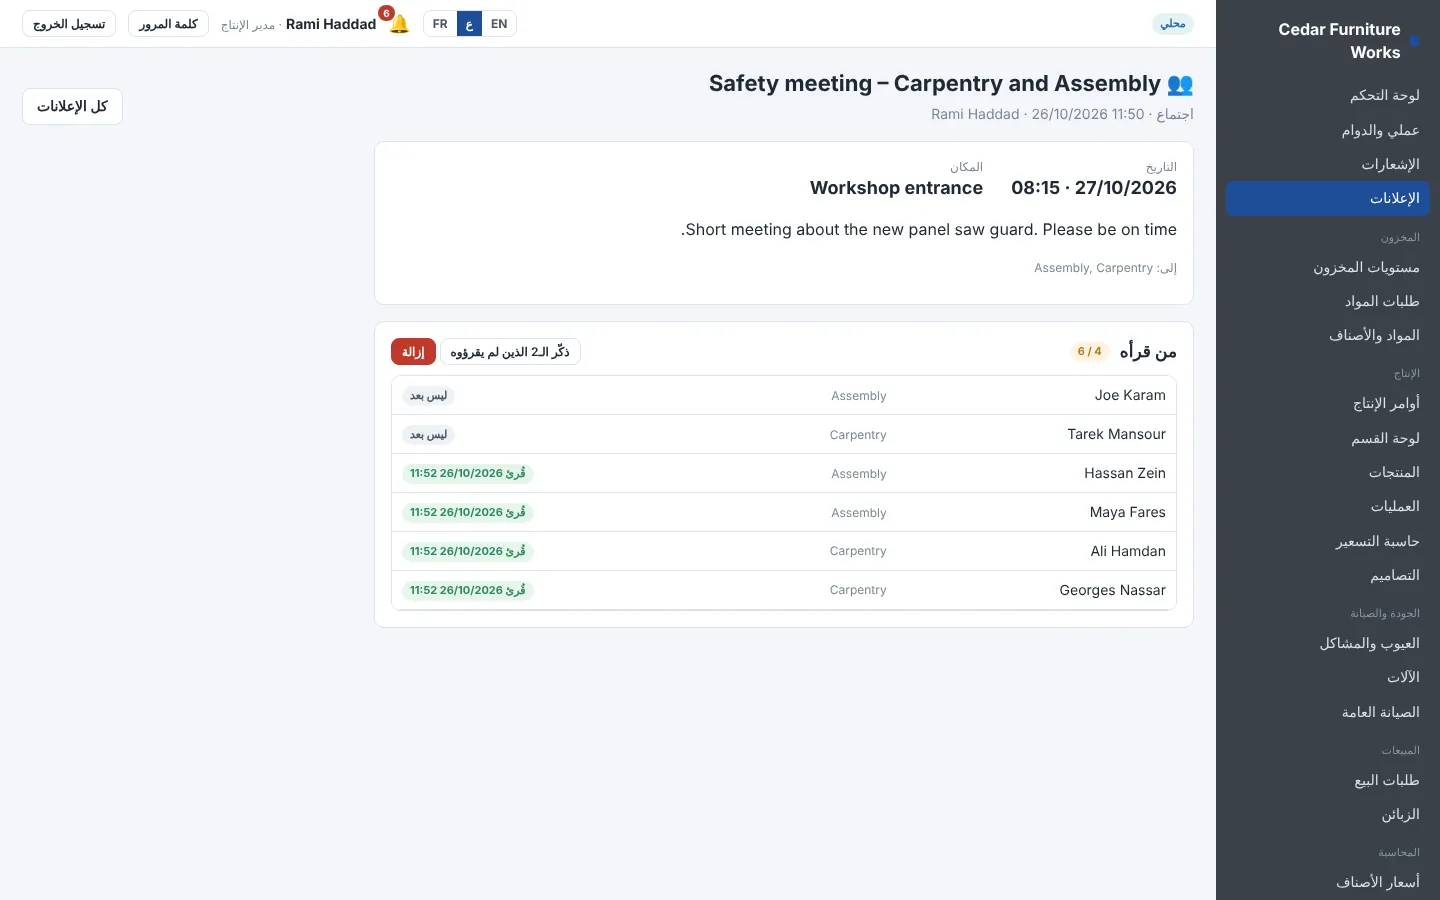Click the Cedar Furniture Works brand title
Viewport: 1440px width, 900px height.
coord(1339,41)
